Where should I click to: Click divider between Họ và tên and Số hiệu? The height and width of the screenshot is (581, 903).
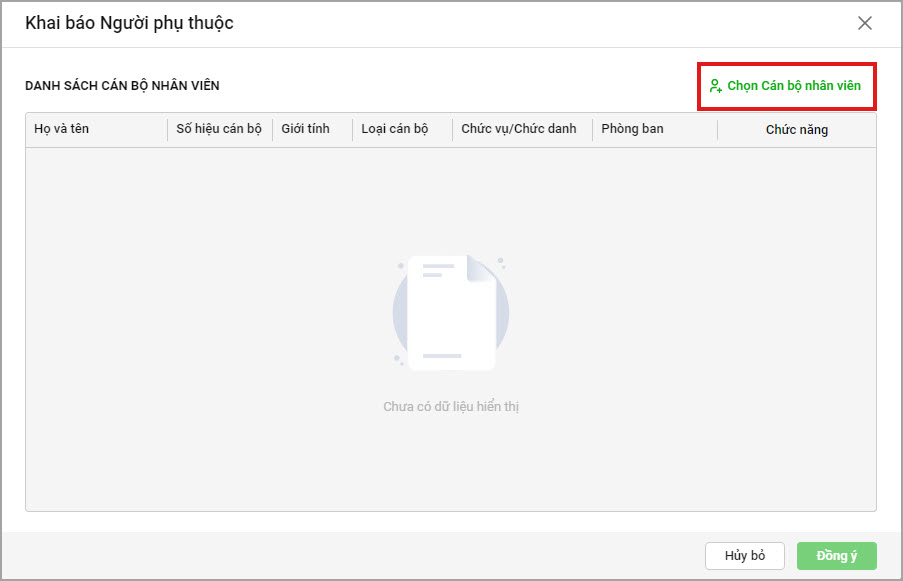pyautogui.click(x=168, y=130)
